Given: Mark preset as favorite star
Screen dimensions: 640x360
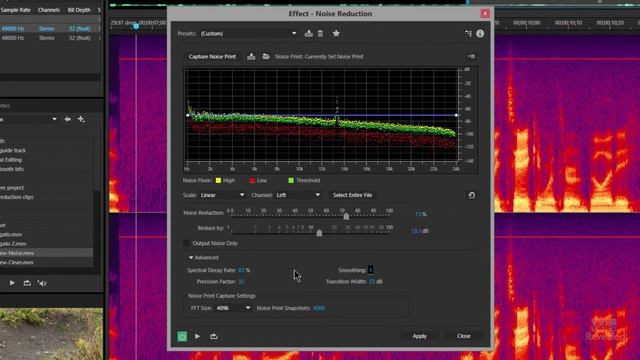Looking at the screenshot, I should pos(336,33).
